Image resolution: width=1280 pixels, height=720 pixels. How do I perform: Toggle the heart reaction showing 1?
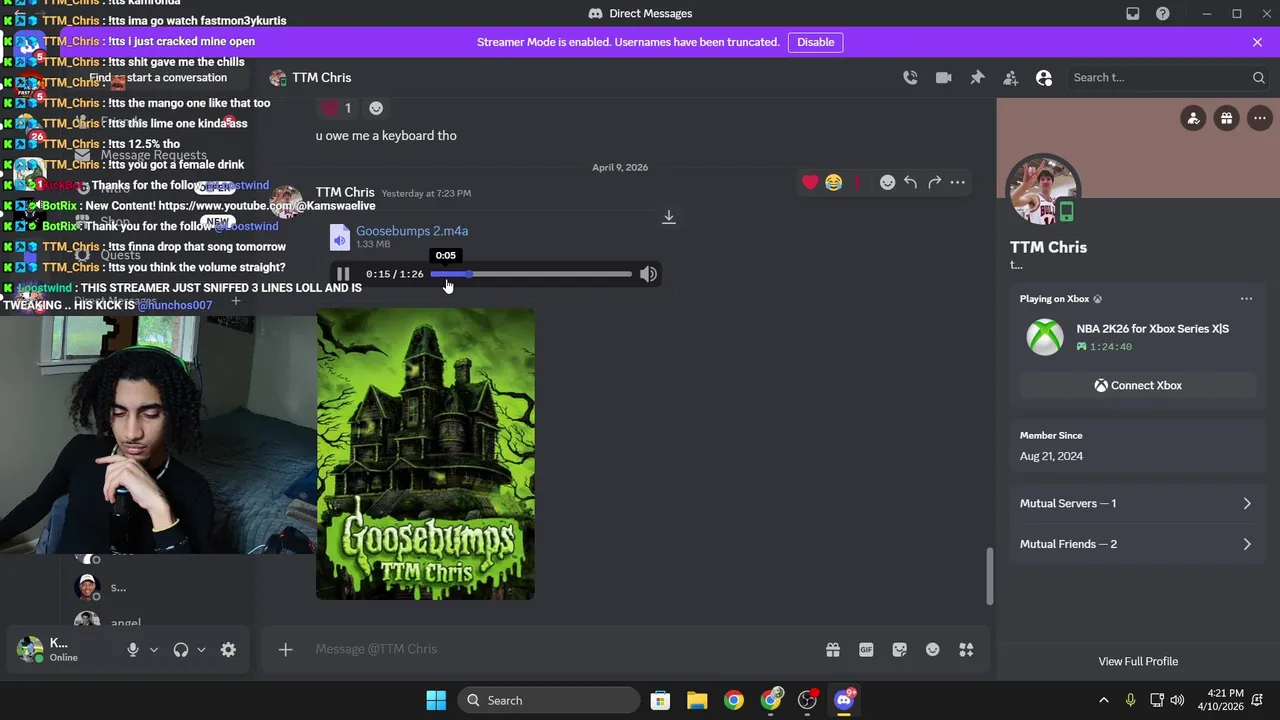pos(338,108)
